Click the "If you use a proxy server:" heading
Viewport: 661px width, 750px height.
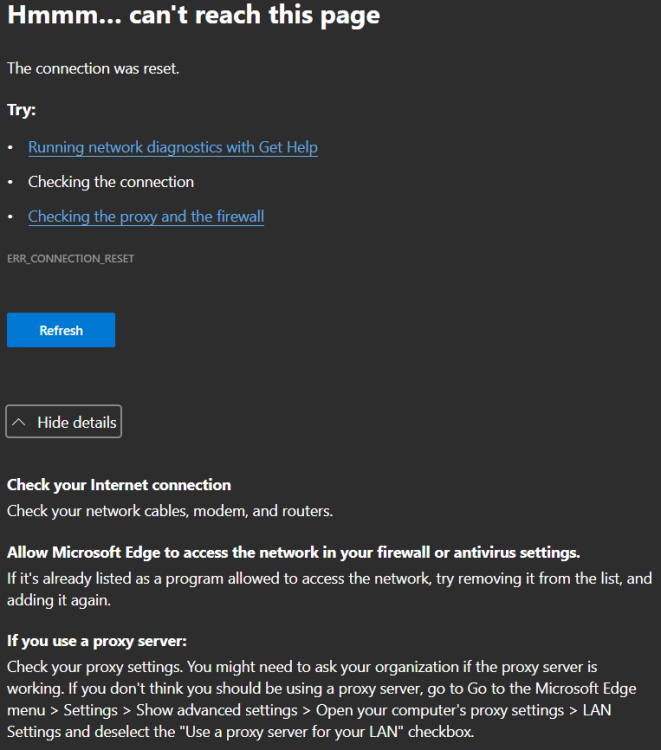97,641
